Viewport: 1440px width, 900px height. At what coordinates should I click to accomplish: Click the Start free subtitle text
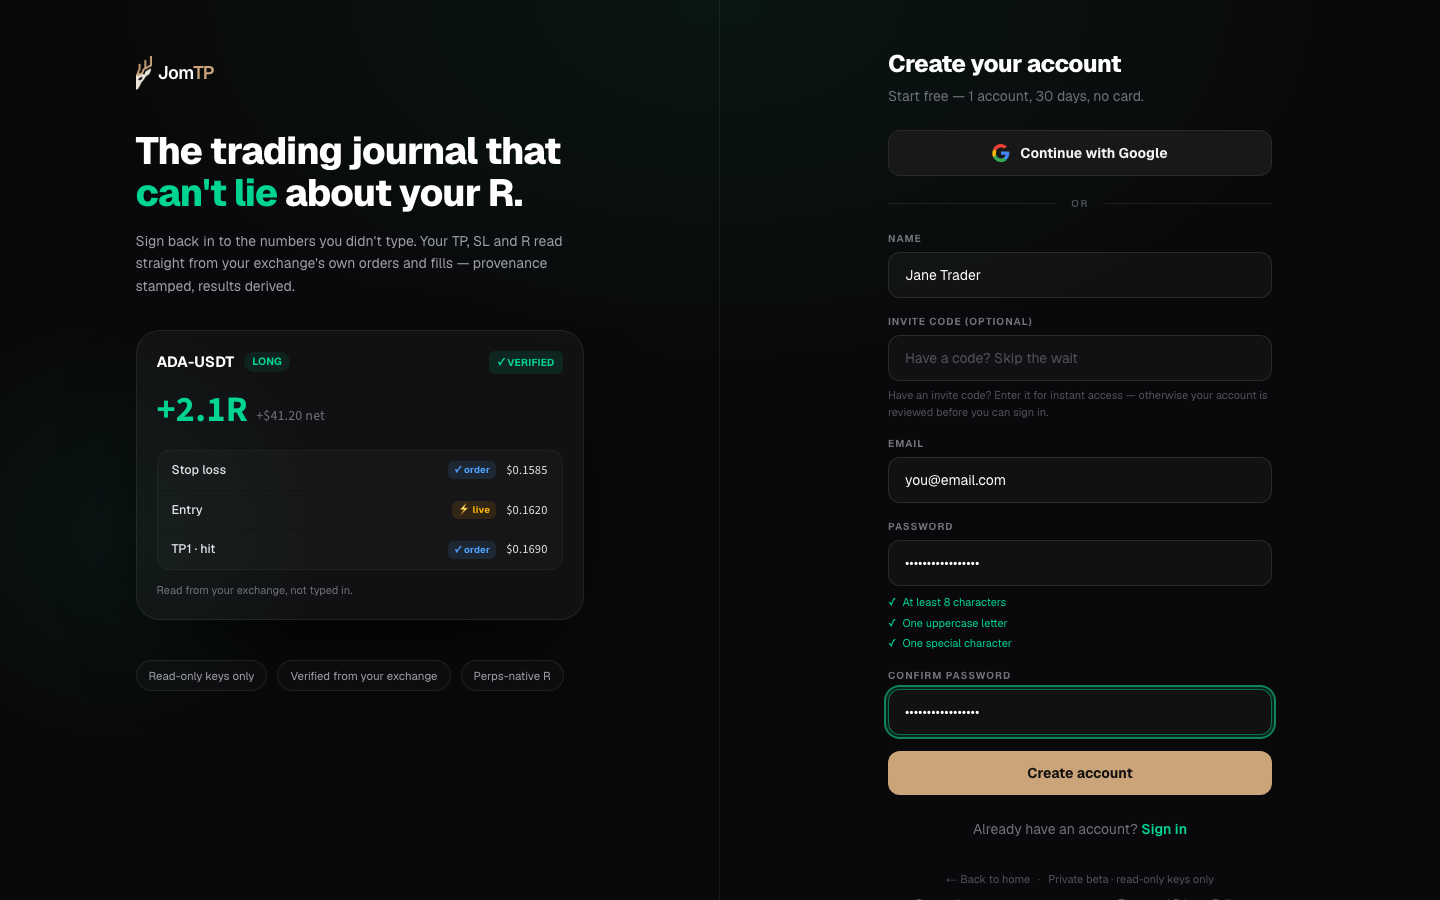[x=1016, y=96]
